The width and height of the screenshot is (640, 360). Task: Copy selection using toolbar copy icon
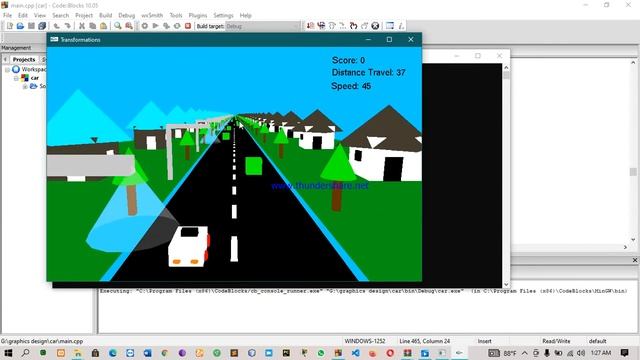pos(93,26)
